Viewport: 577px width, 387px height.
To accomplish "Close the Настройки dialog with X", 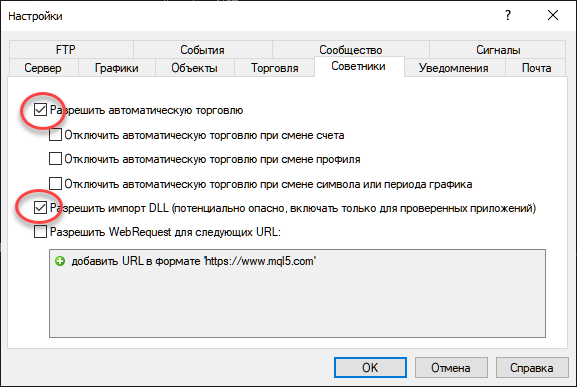I will (x=553, y=15).
